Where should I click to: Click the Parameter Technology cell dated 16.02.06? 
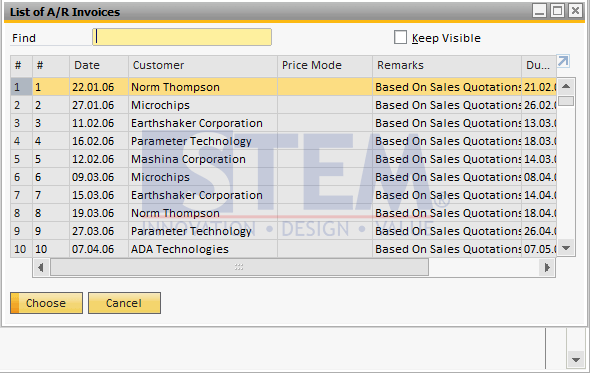coord(203,142)
